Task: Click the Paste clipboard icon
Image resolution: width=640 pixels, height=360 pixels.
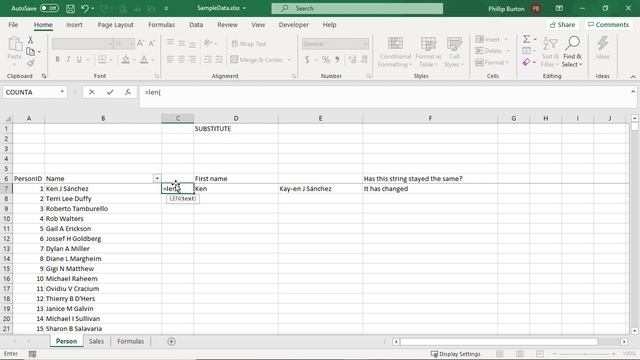Action: [x=15, y=44]
